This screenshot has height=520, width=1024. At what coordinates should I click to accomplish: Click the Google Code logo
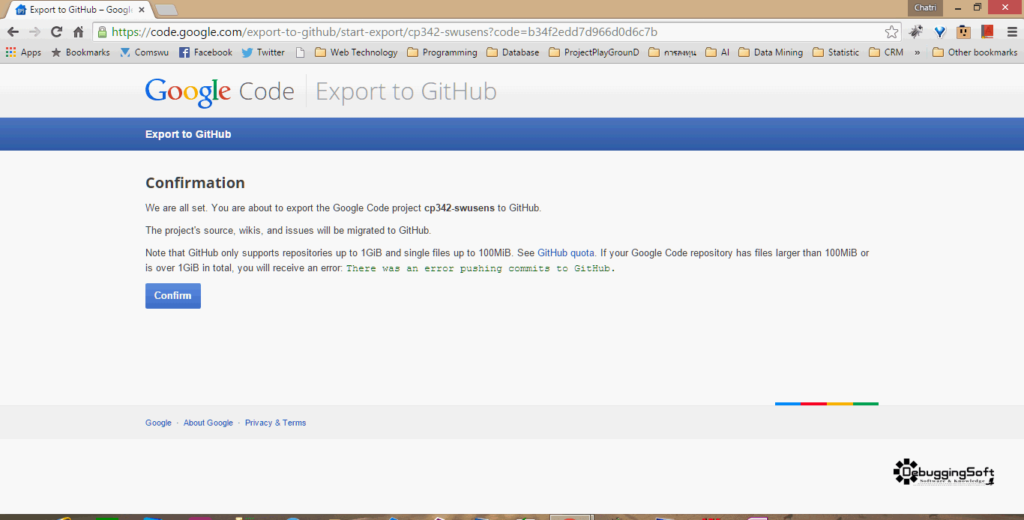(219, 91)
